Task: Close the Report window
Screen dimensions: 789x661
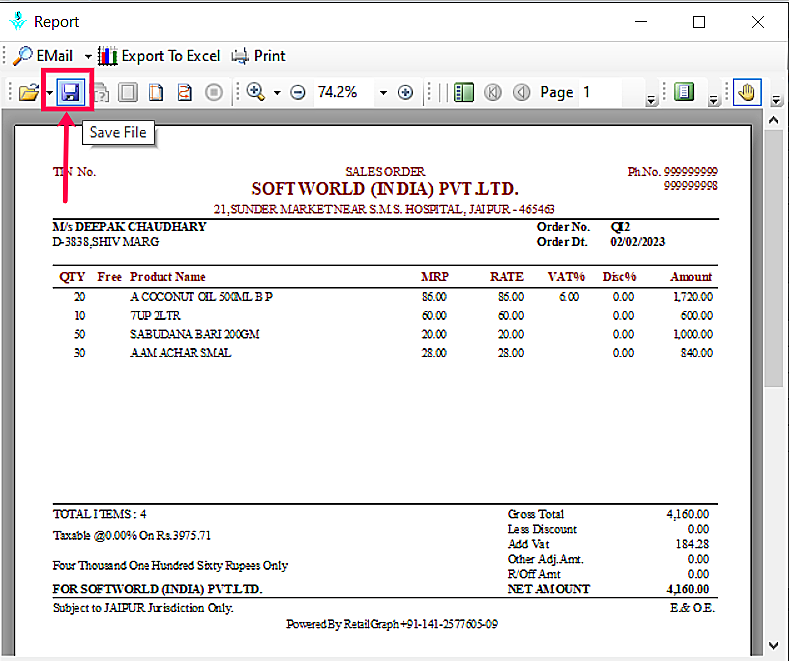Action: [x=758, y=22]
